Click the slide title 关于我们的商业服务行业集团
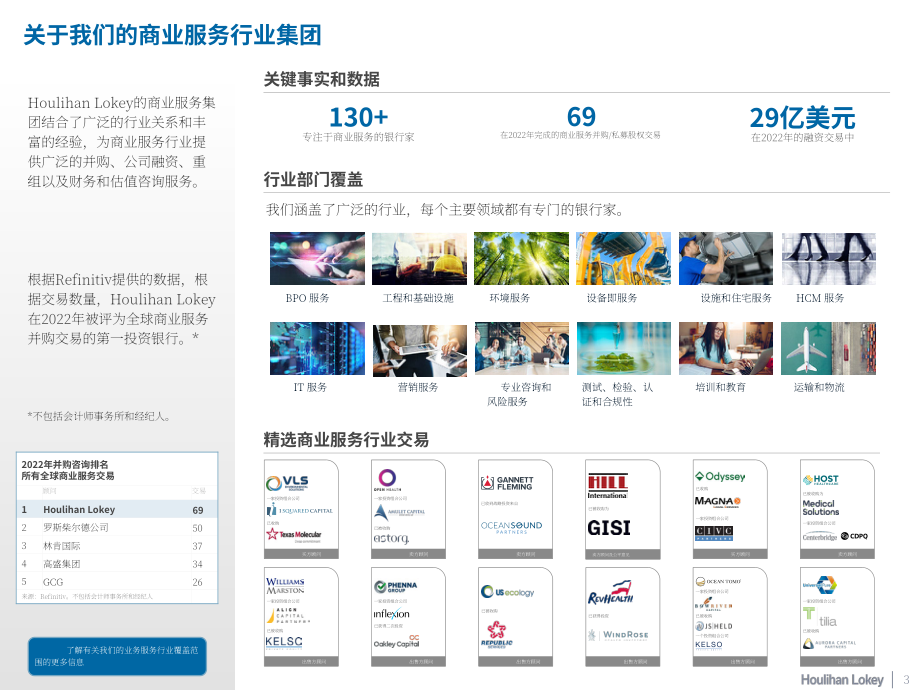 point(172,35)
